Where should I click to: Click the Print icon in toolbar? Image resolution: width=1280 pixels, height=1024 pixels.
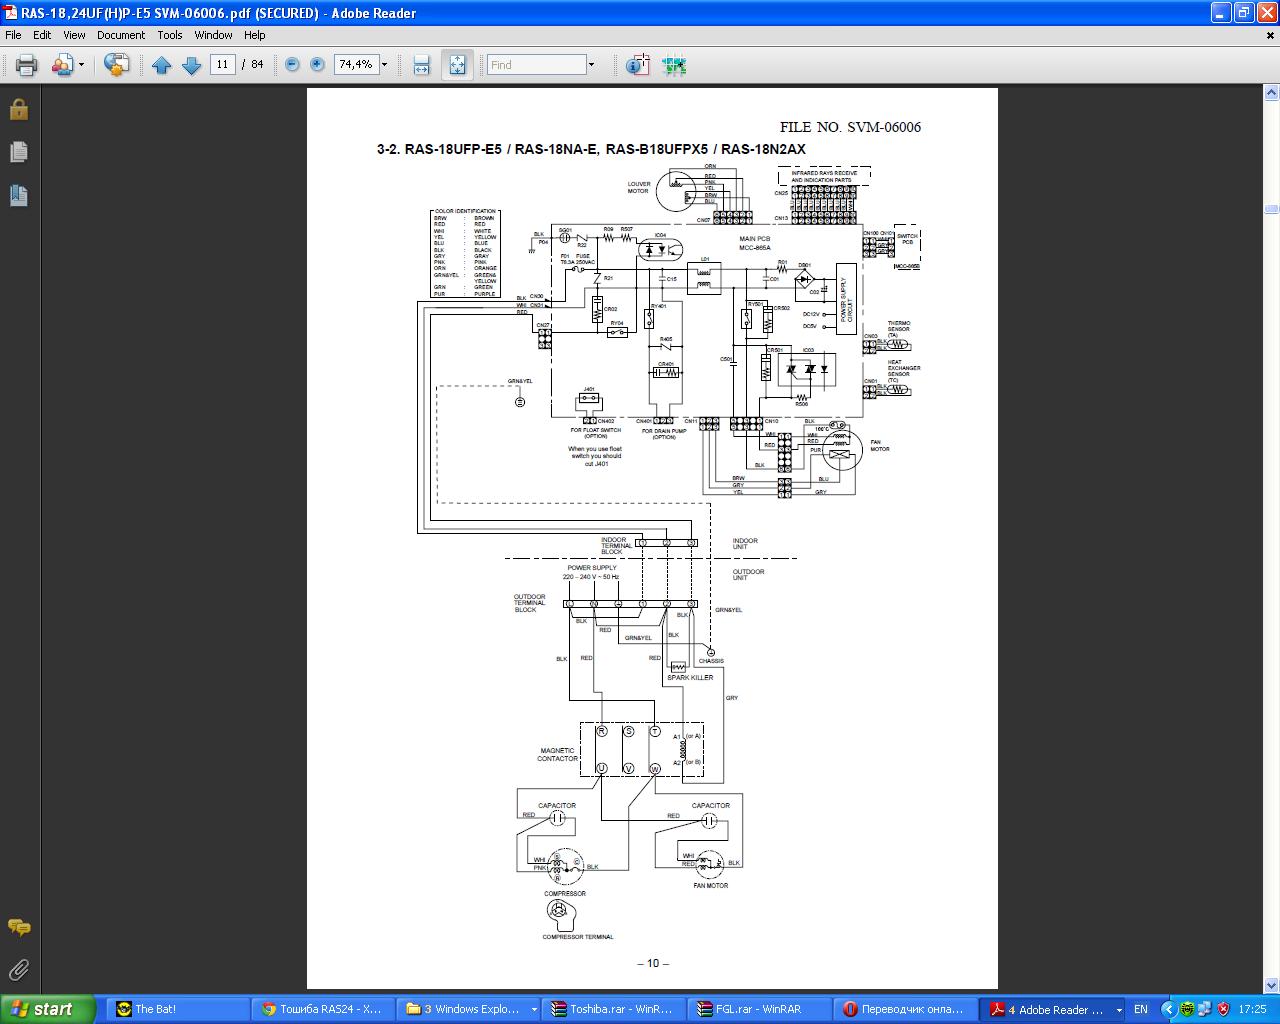(26, 65)
